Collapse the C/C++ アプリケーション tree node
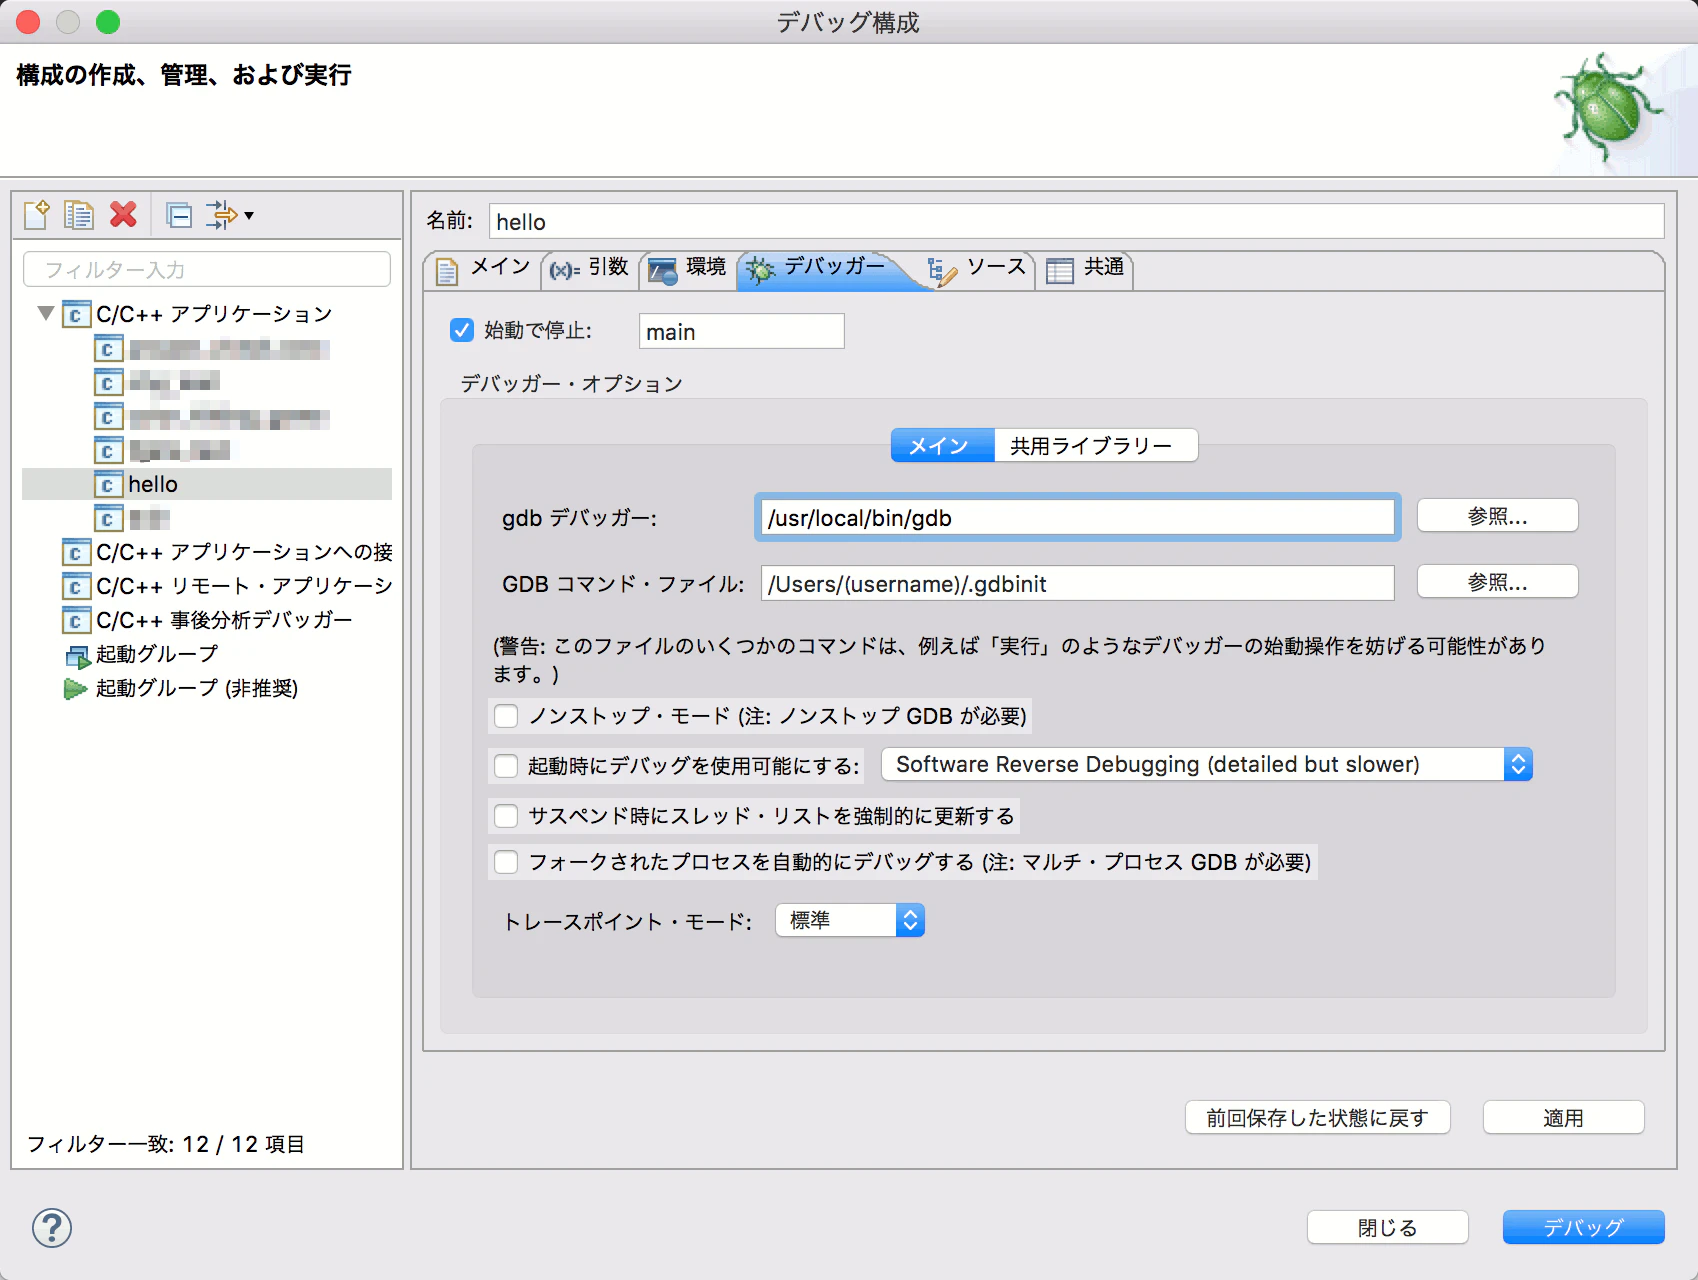 [x=46, y=313]
